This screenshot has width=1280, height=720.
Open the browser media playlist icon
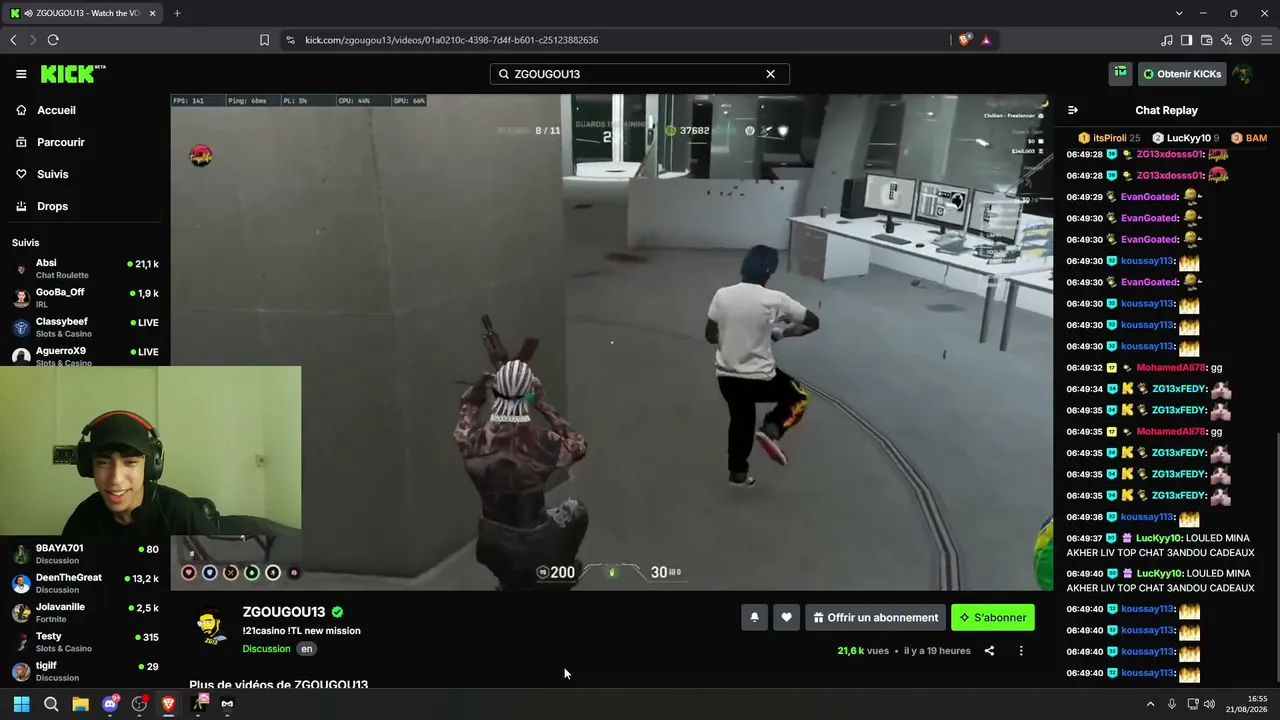1167,40
